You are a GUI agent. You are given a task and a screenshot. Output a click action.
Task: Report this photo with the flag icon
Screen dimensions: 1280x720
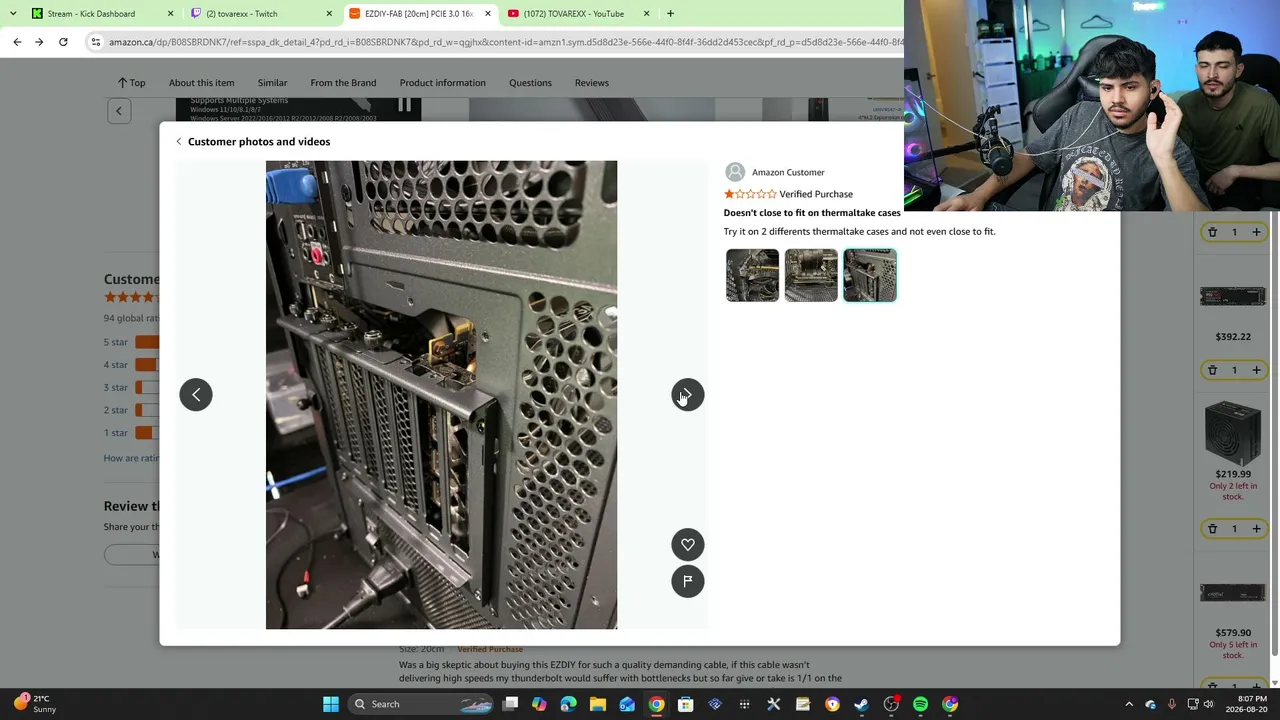(688, 581)
